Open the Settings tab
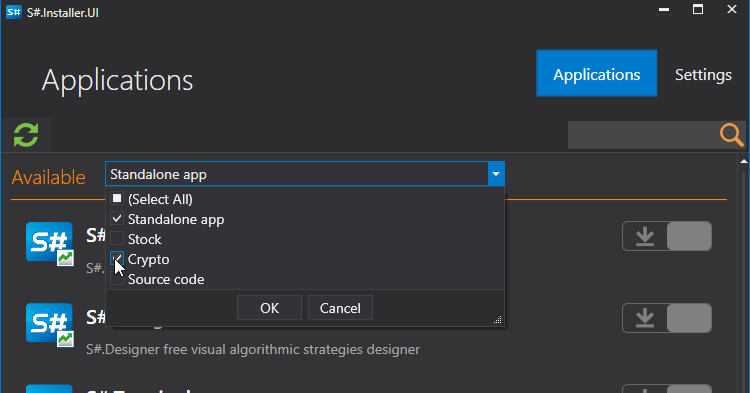Viewport: 750px width, 393px height. click(x=703, y=75)
